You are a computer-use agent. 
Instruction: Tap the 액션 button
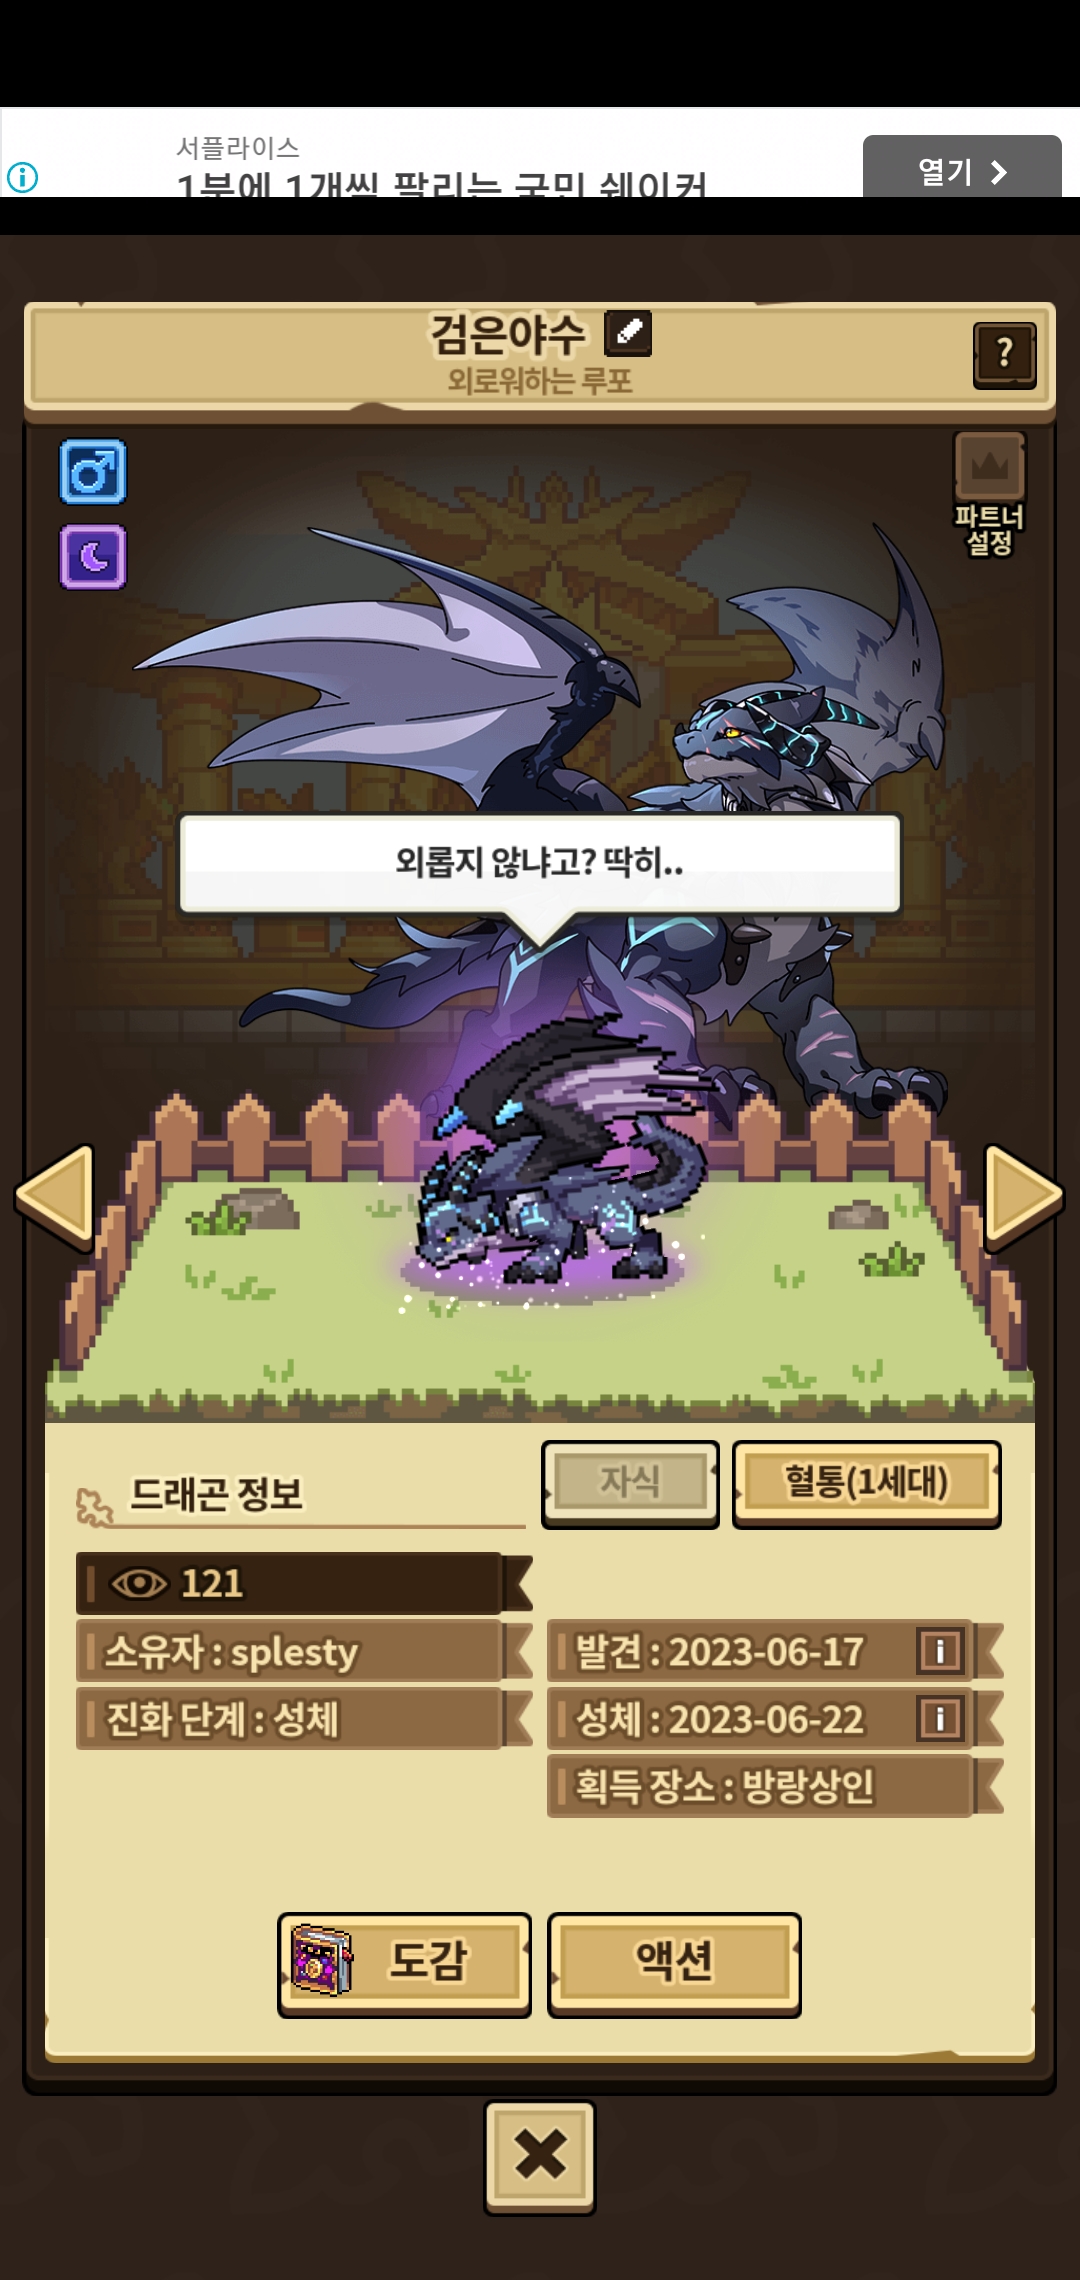[x=674, y=1964]
